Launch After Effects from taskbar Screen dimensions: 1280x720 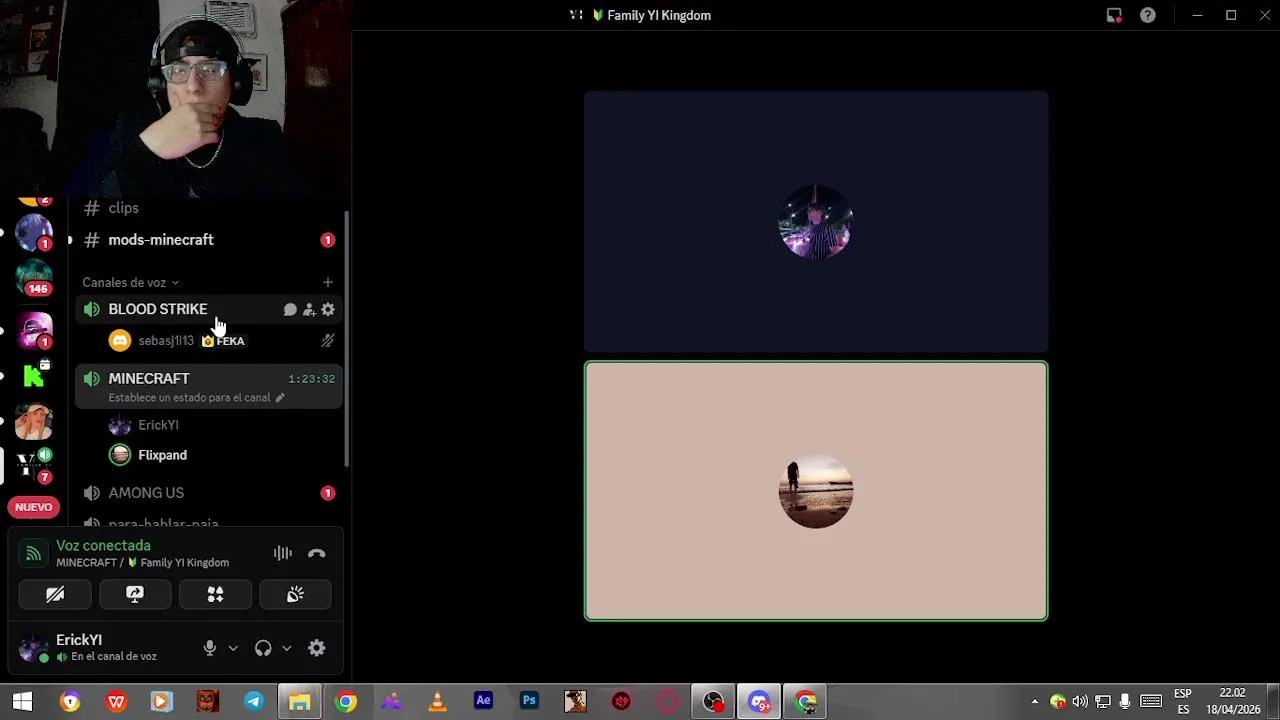(483, 702)
